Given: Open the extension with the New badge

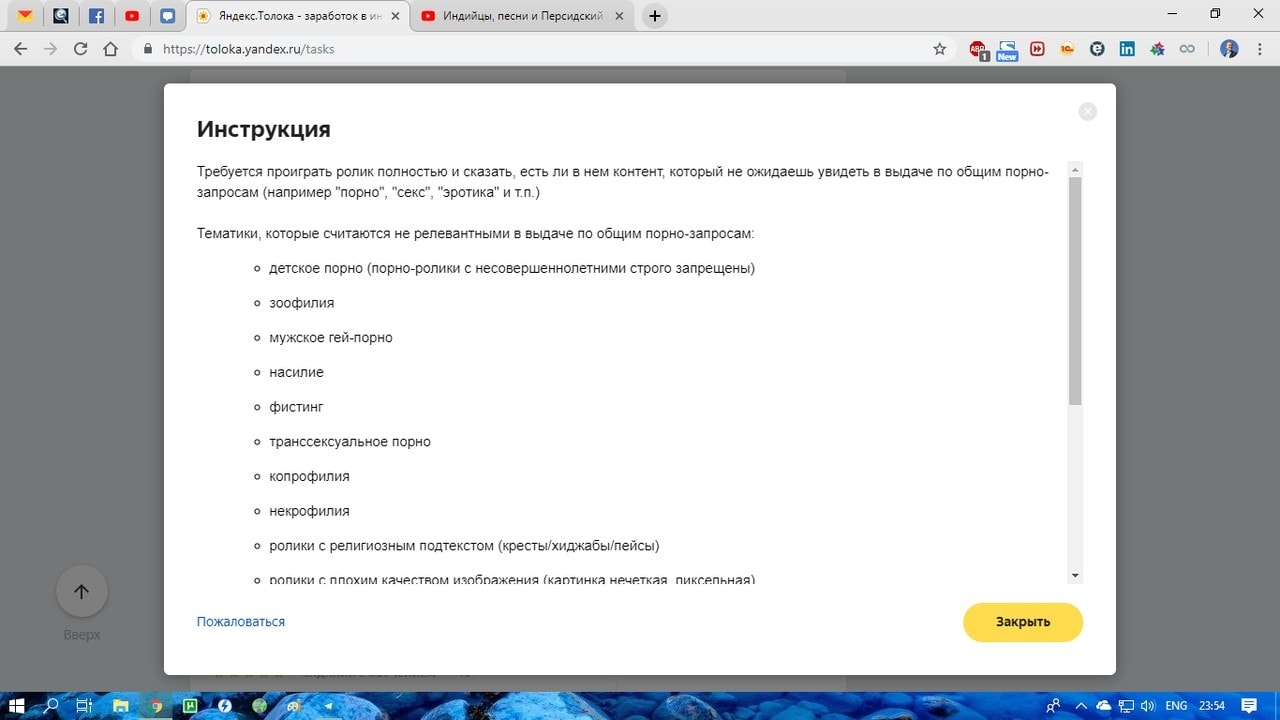Looking at the screenshot, I should pos(1007,49).
